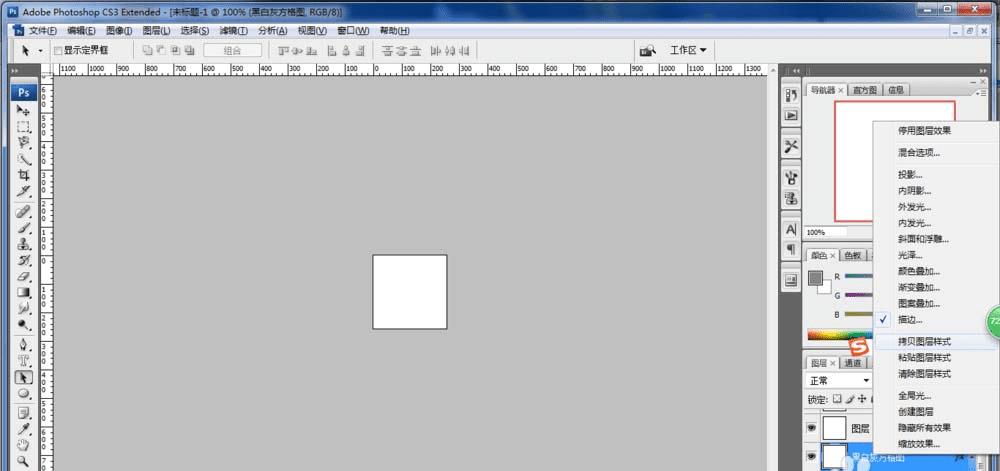The width and height of the screenshot is (1000, 471).
Task: Select the Brush tool
Action: 24,228
